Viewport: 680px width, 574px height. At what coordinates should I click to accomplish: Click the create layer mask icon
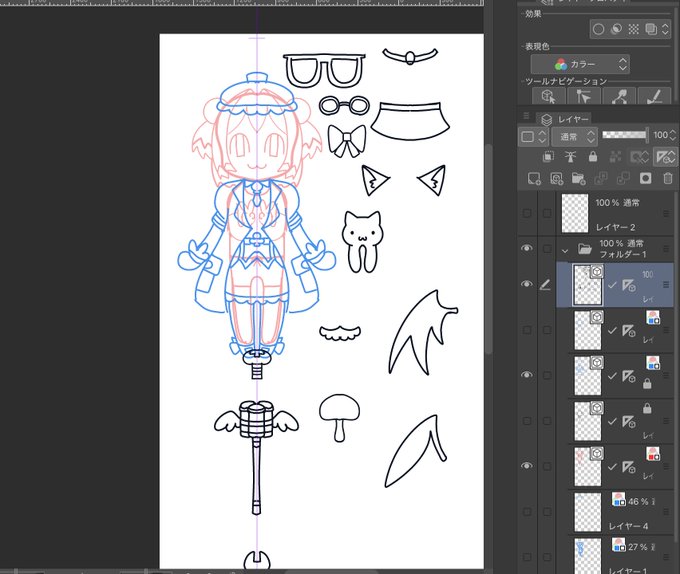click(645, 178)
